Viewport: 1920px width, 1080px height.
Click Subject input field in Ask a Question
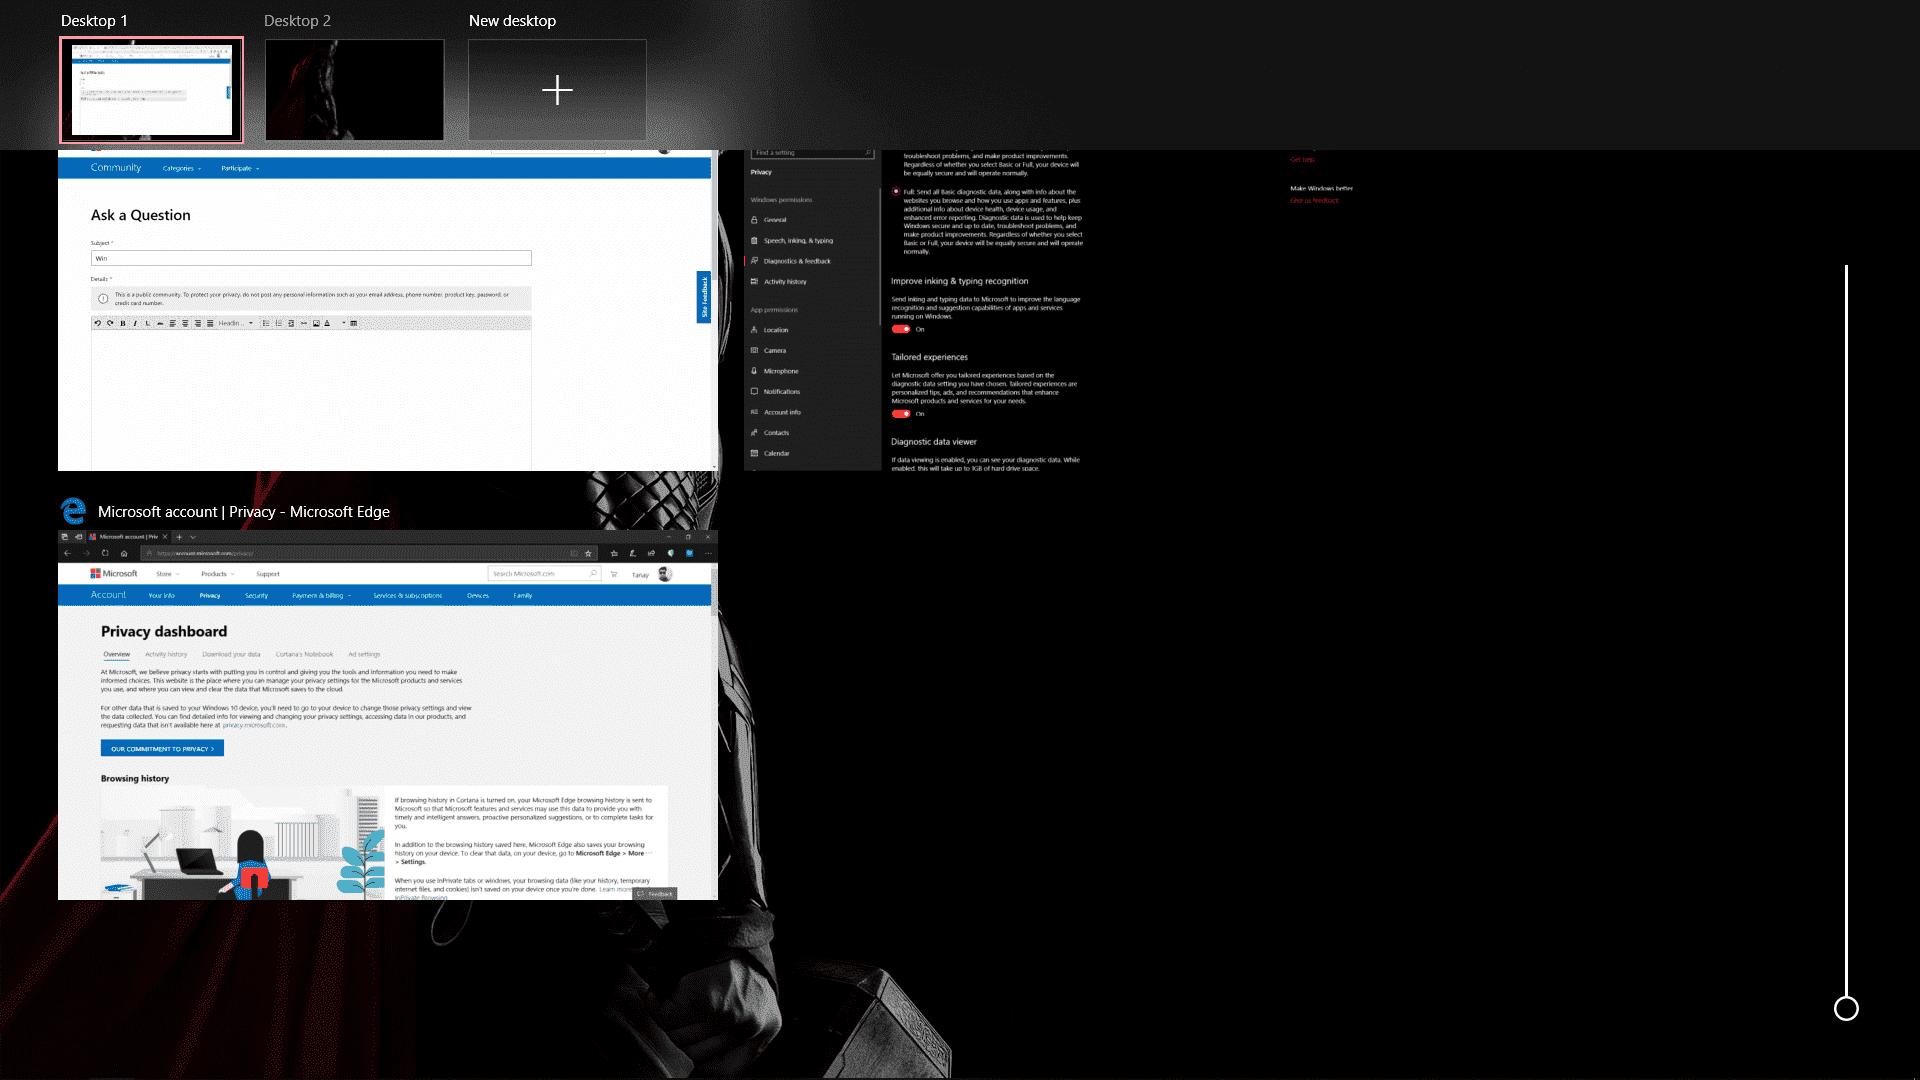click(311, 258)
